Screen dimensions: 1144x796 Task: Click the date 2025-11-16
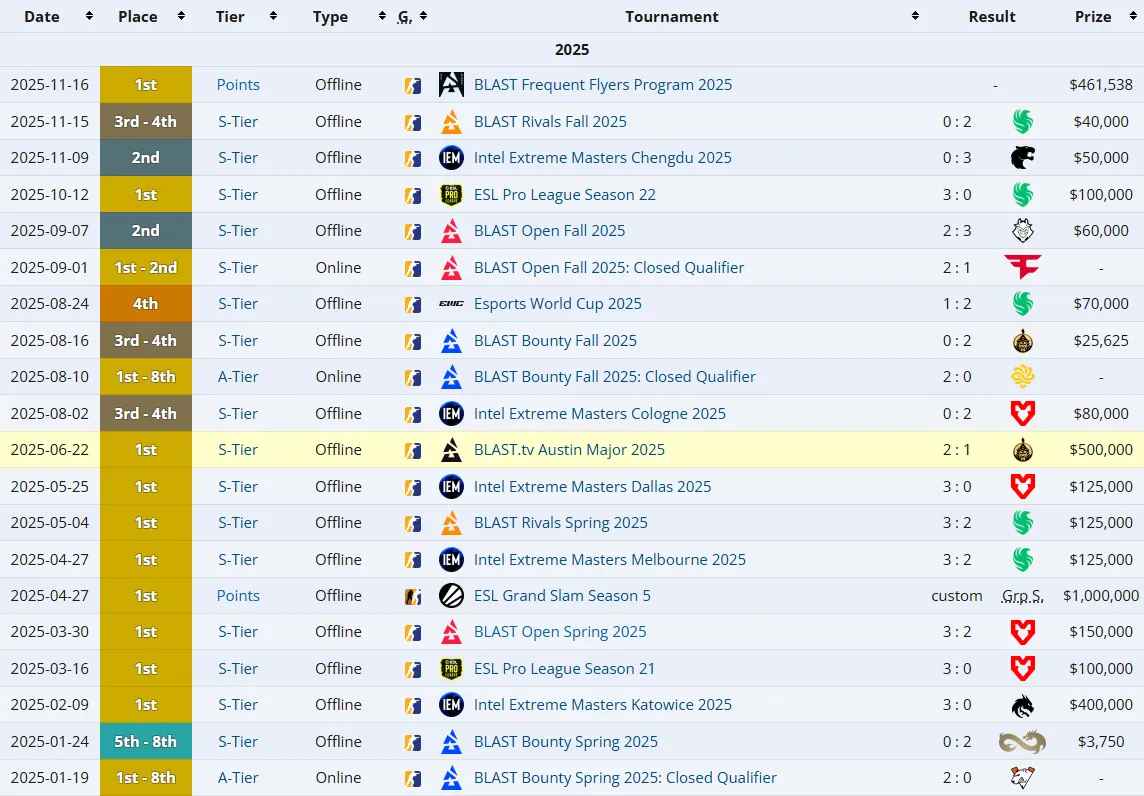pyautogui.click(x=50, y=85)
